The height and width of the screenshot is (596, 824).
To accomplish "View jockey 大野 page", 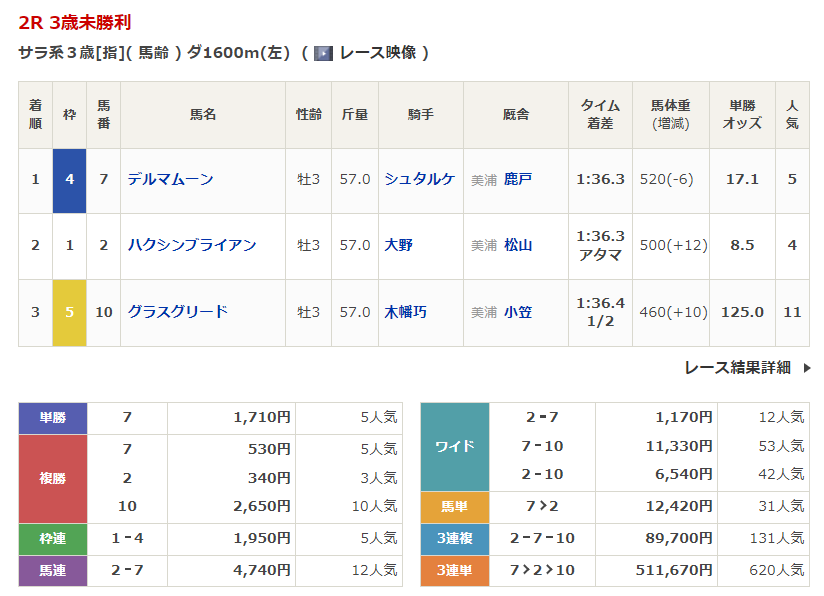I will [398, 245].
